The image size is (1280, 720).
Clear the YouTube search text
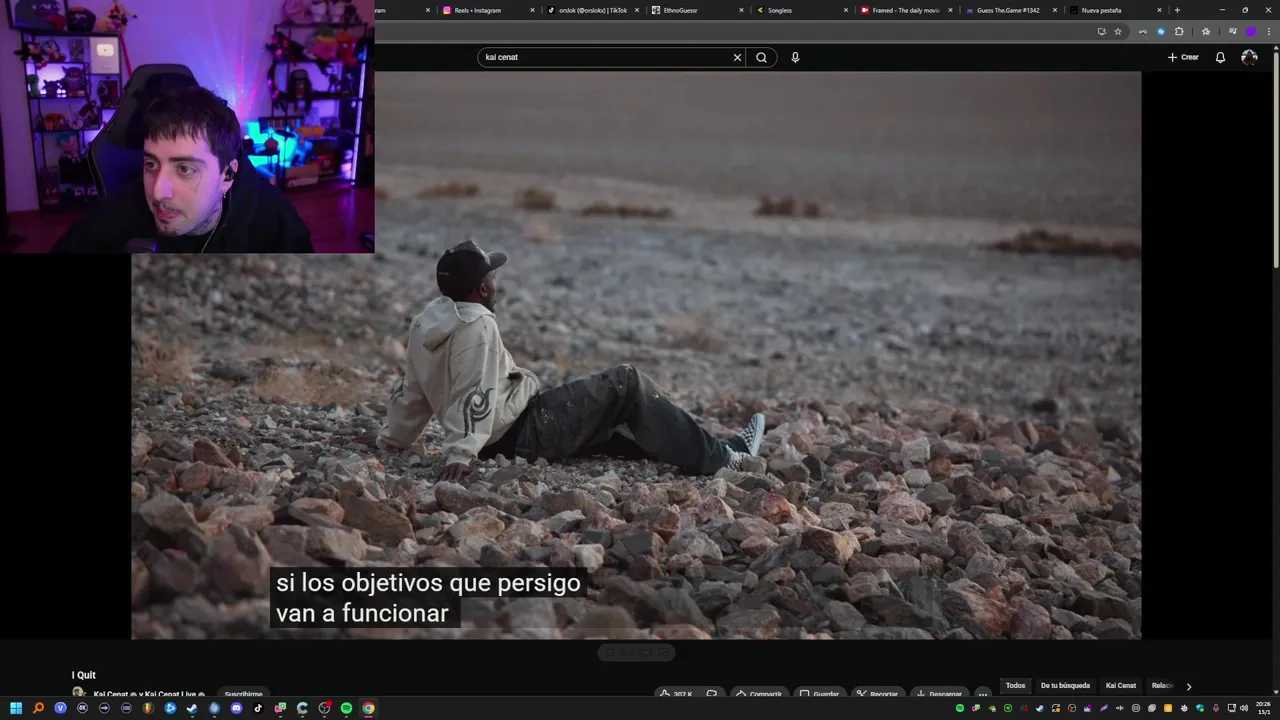click(x=738, y=57)
